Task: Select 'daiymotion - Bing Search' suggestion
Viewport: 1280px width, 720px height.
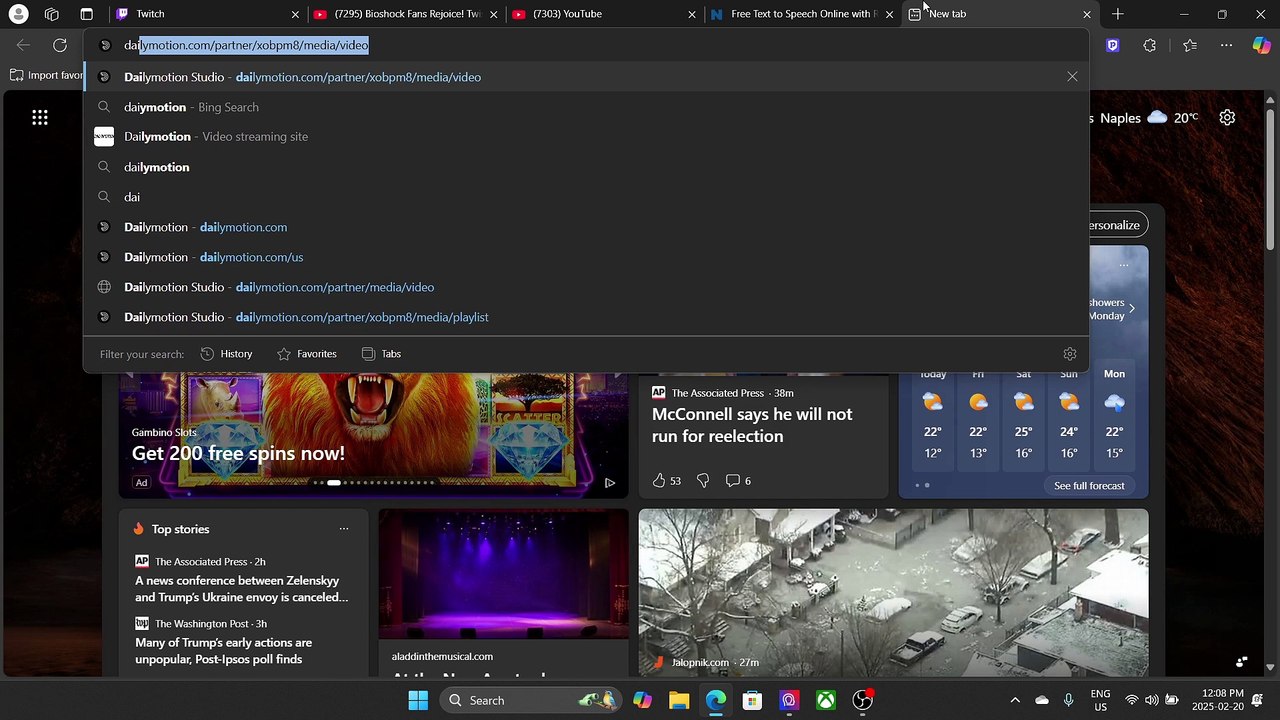Action: click(x=586, y=107)
